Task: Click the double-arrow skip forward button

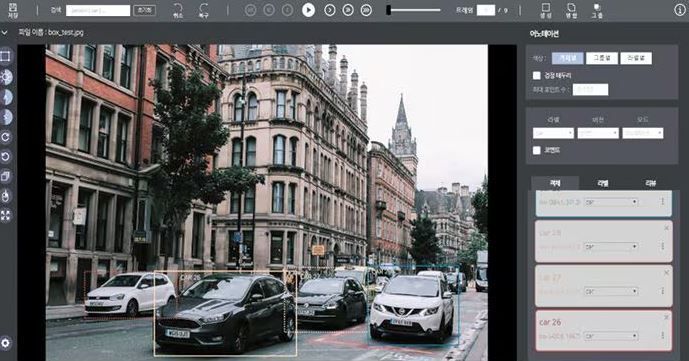Action: 348,10
